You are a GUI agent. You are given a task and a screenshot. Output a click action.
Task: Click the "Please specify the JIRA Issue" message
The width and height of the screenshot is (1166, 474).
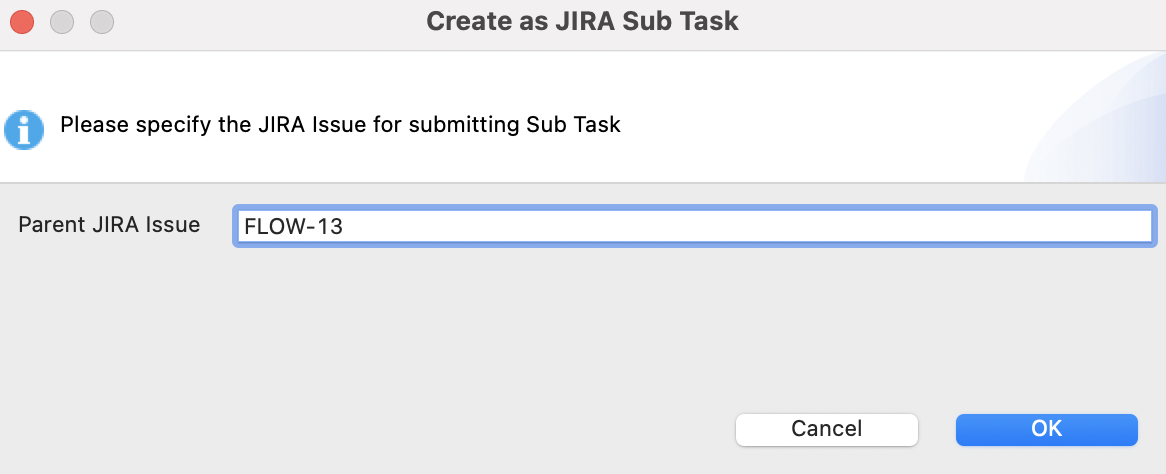(x=340, y=125)
